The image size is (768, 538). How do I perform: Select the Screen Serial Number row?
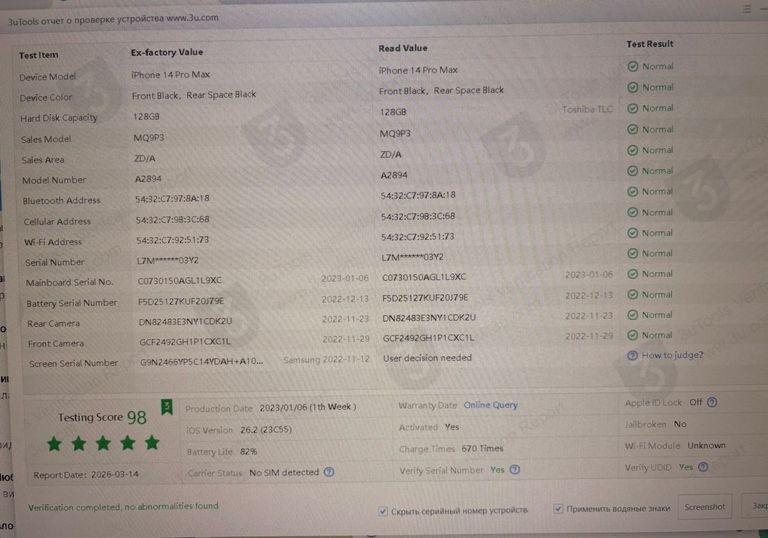point(74,363)
